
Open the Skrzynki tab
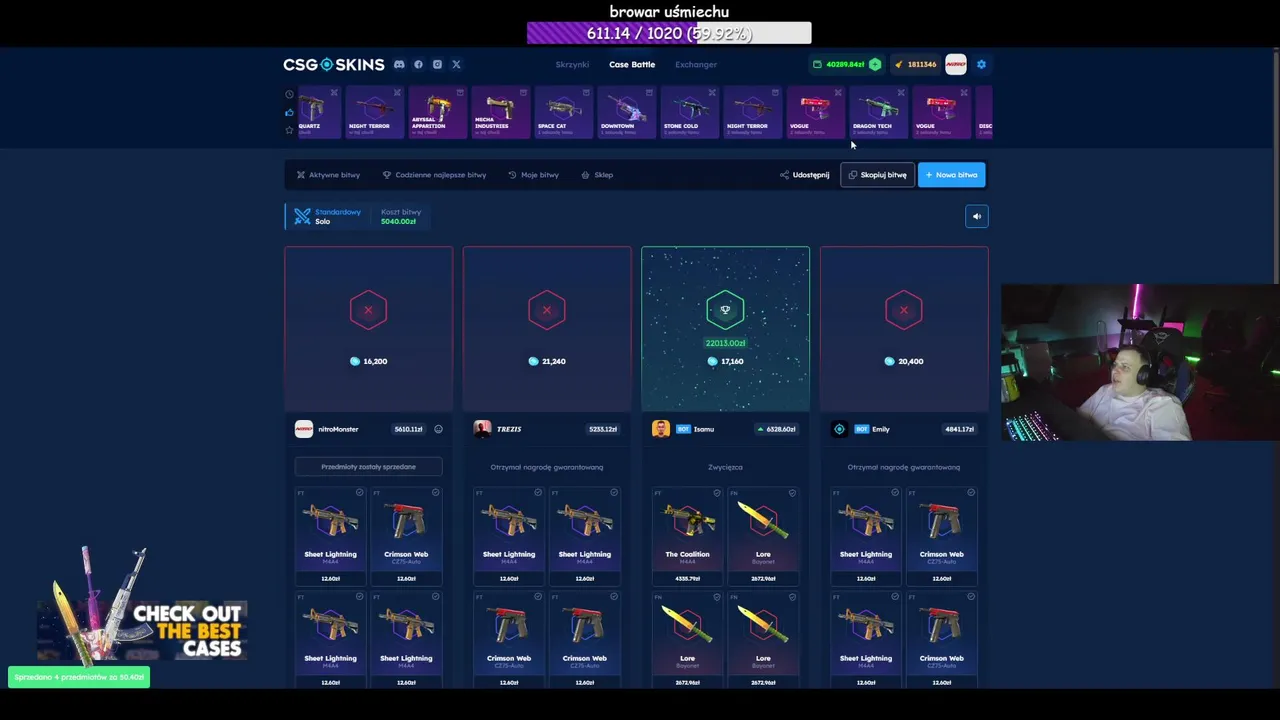pyautogui.click(x=572, y=64)
